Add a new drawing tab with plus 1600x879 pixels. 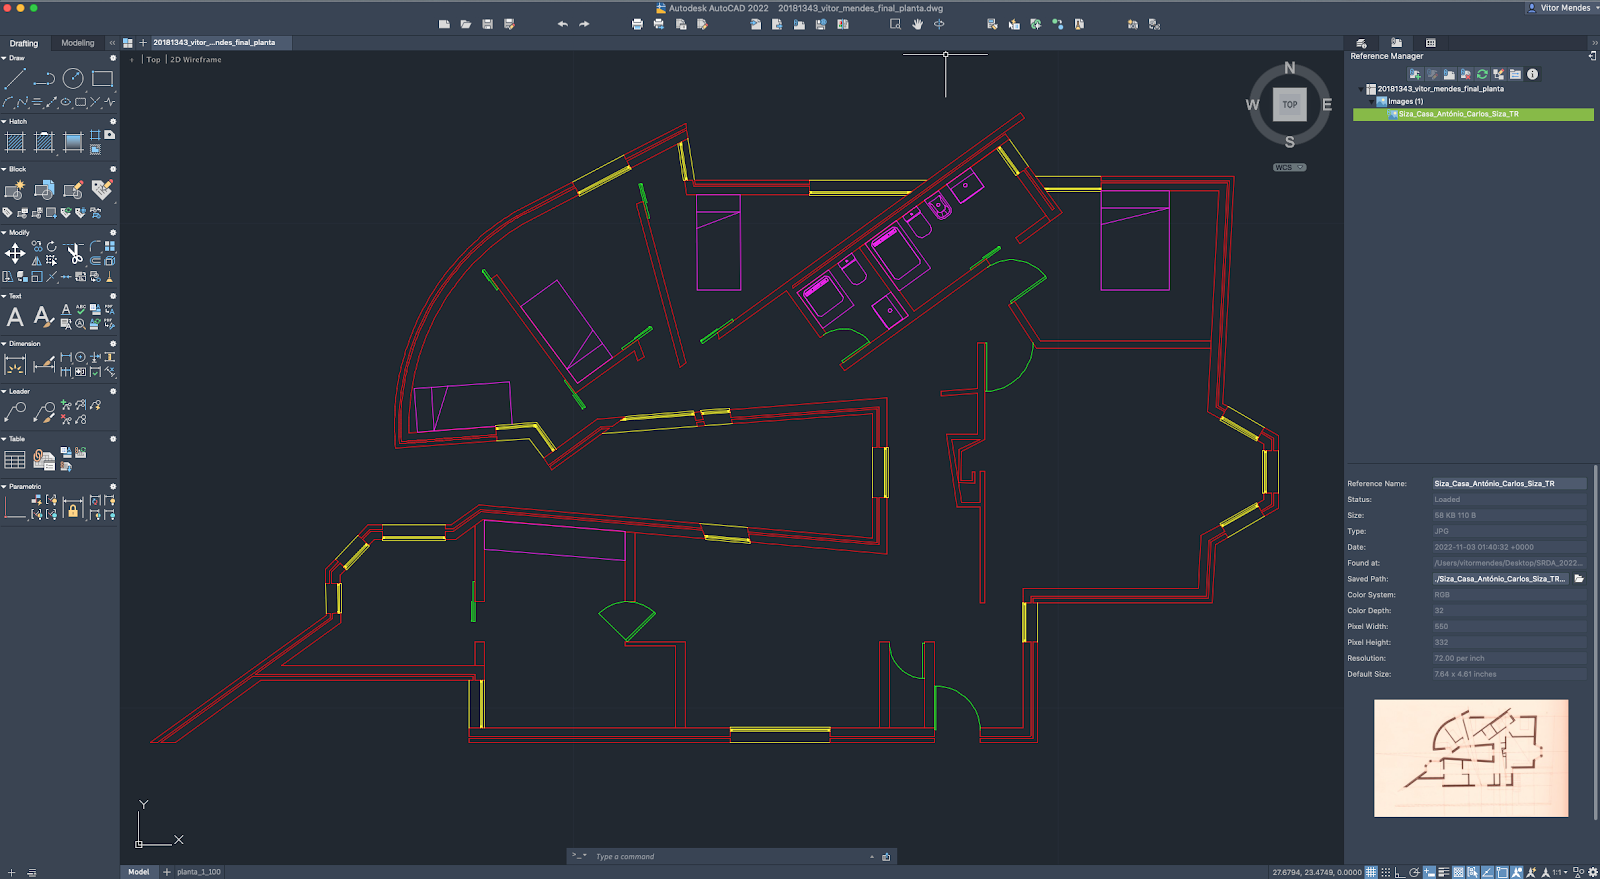click(x=142, y=42)
